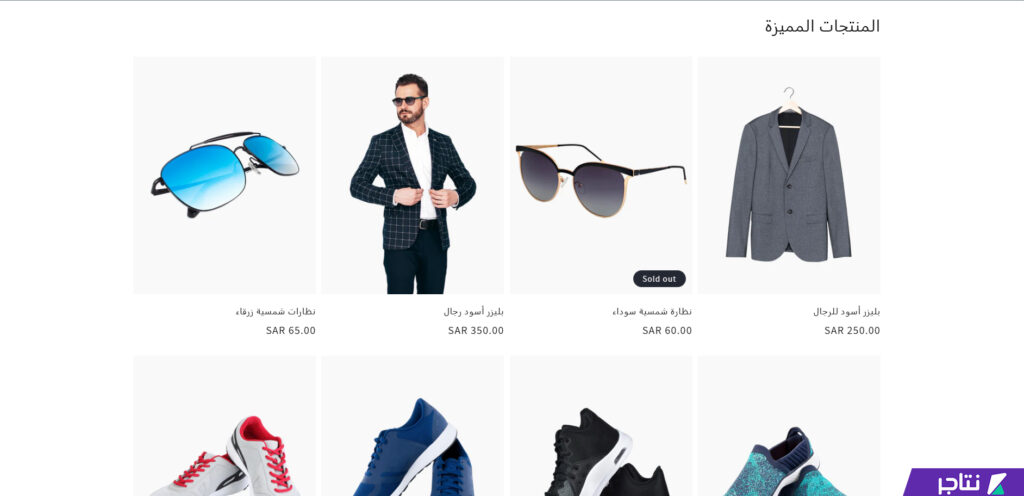The image size is (1024, 496).
Task: Open the بليزر أسود رجال product title link
Action: pyautogui.click(x=473, y=312)
